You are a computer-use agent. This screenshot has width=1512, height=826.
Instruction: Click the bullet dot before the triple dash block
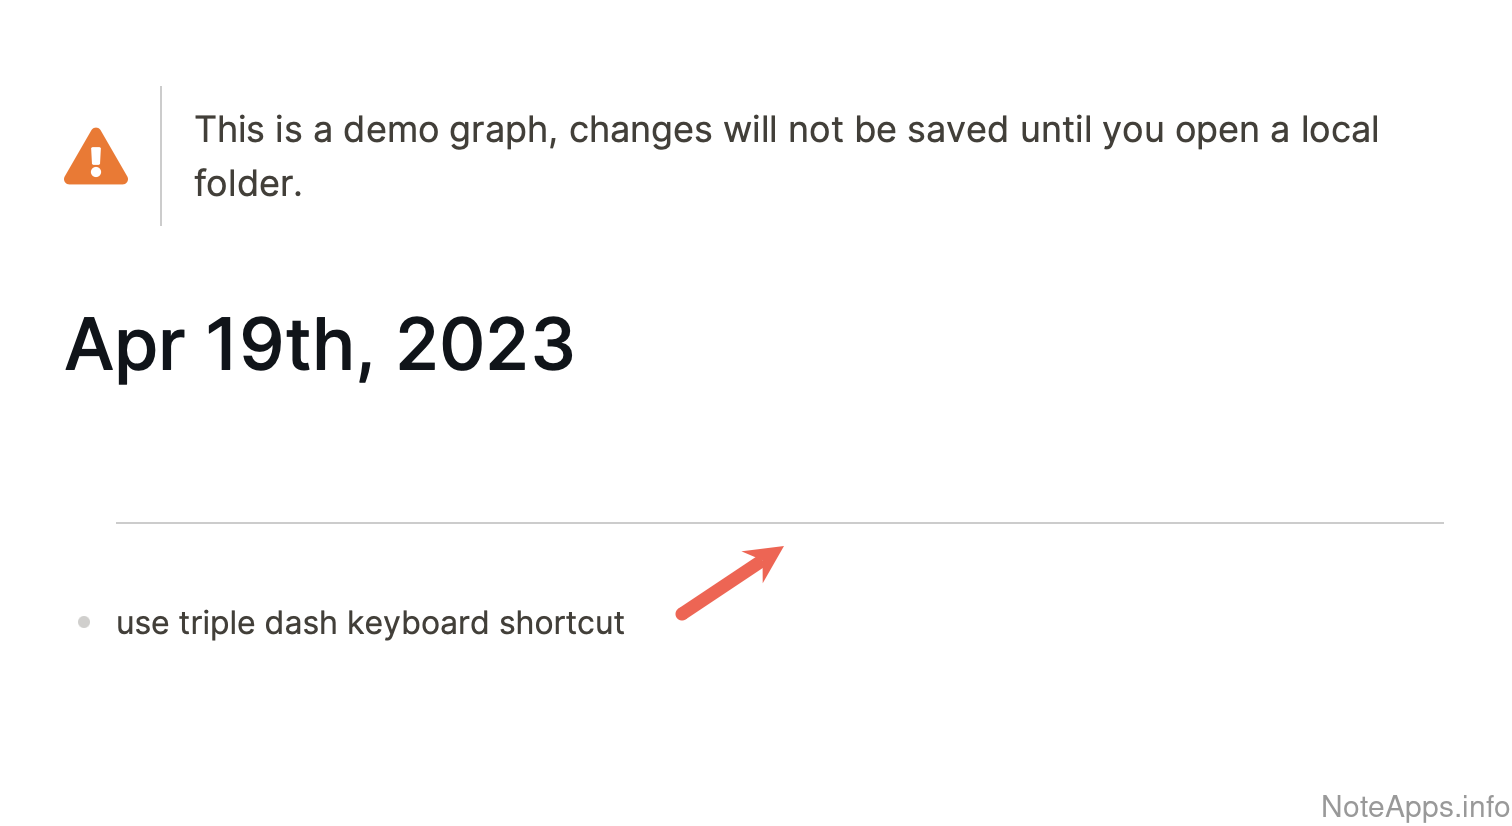84,623
